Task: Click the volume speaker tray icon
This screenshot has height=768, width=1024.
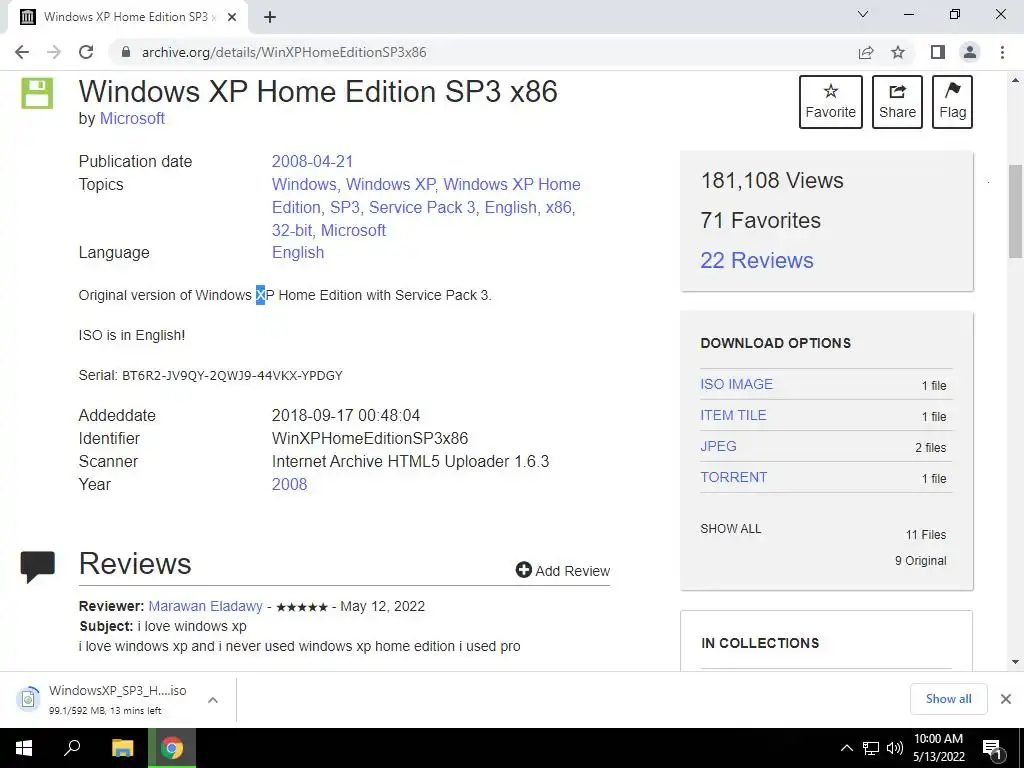Action: (895, 748)
